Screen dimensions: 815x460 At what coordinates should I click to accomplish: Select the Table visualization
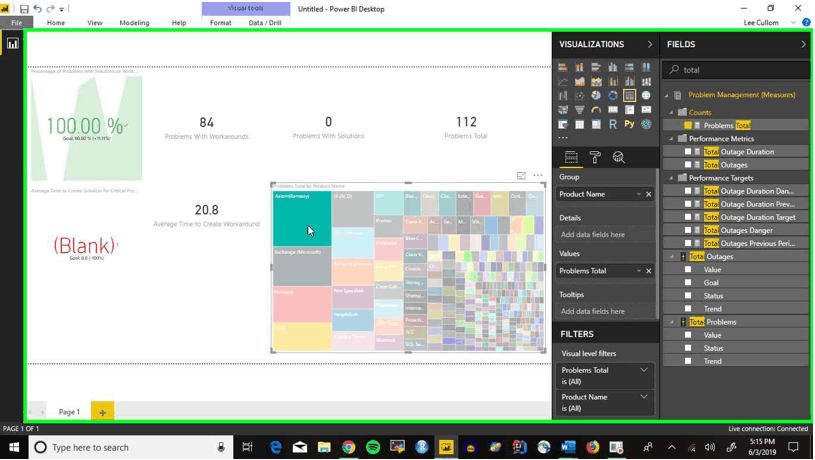pos(580,124)
